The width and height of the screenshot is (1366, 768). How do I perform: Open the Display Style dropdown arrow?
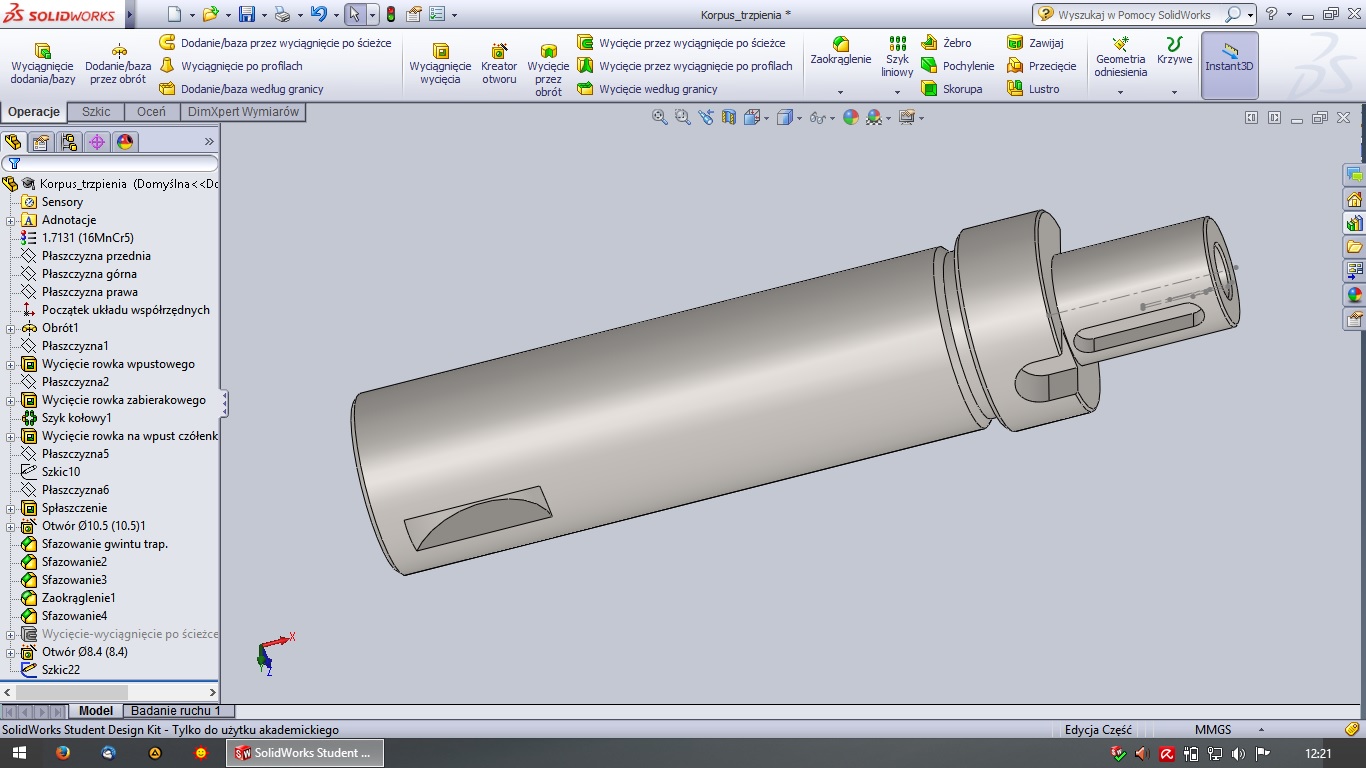point(798,118)
